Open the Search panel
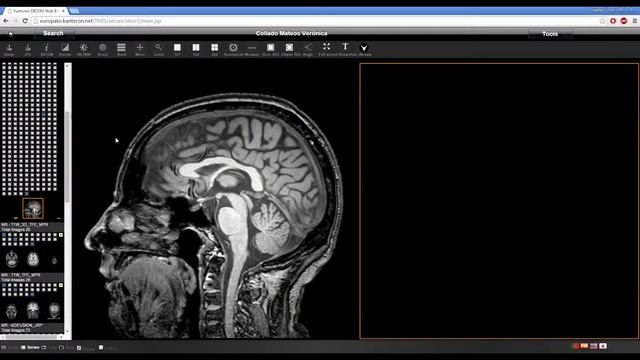The image size is (640, 360). (x=53, y=33)
